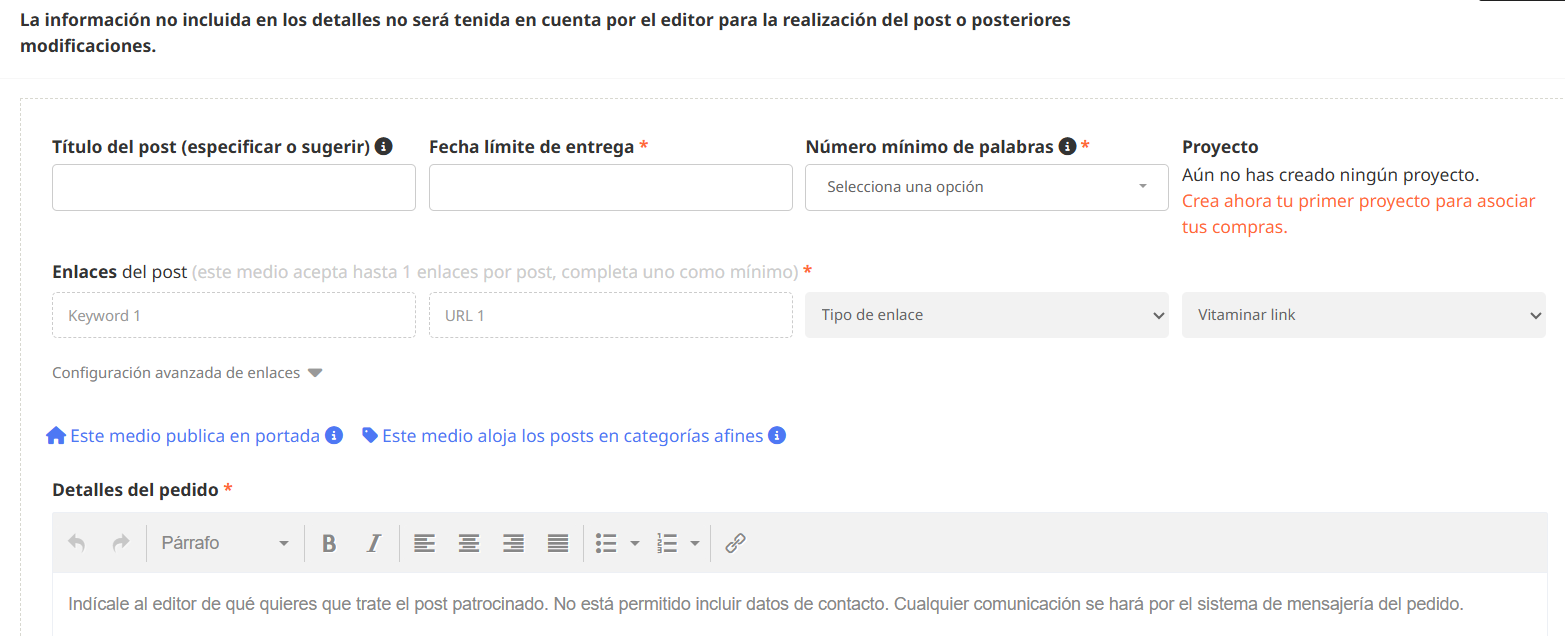Apply bold formatting in the editor
Screen dimensions: 1565x636
click(x=329, y=543)
